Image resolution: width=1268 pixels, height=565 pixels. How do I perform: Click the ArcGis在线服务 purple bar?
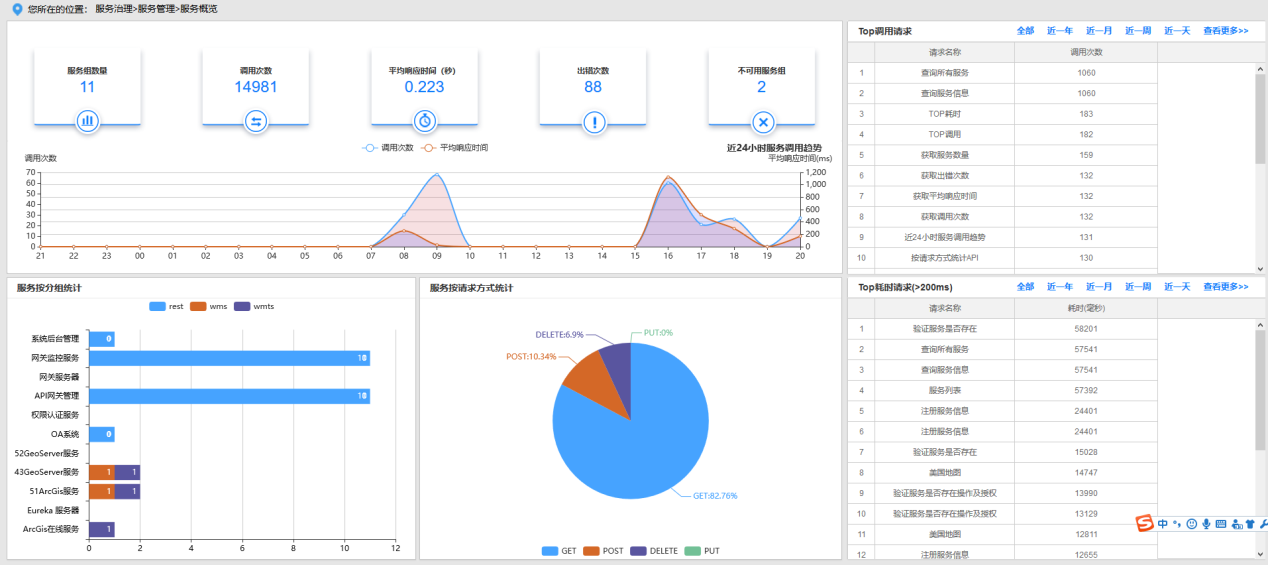pos(101,529)
